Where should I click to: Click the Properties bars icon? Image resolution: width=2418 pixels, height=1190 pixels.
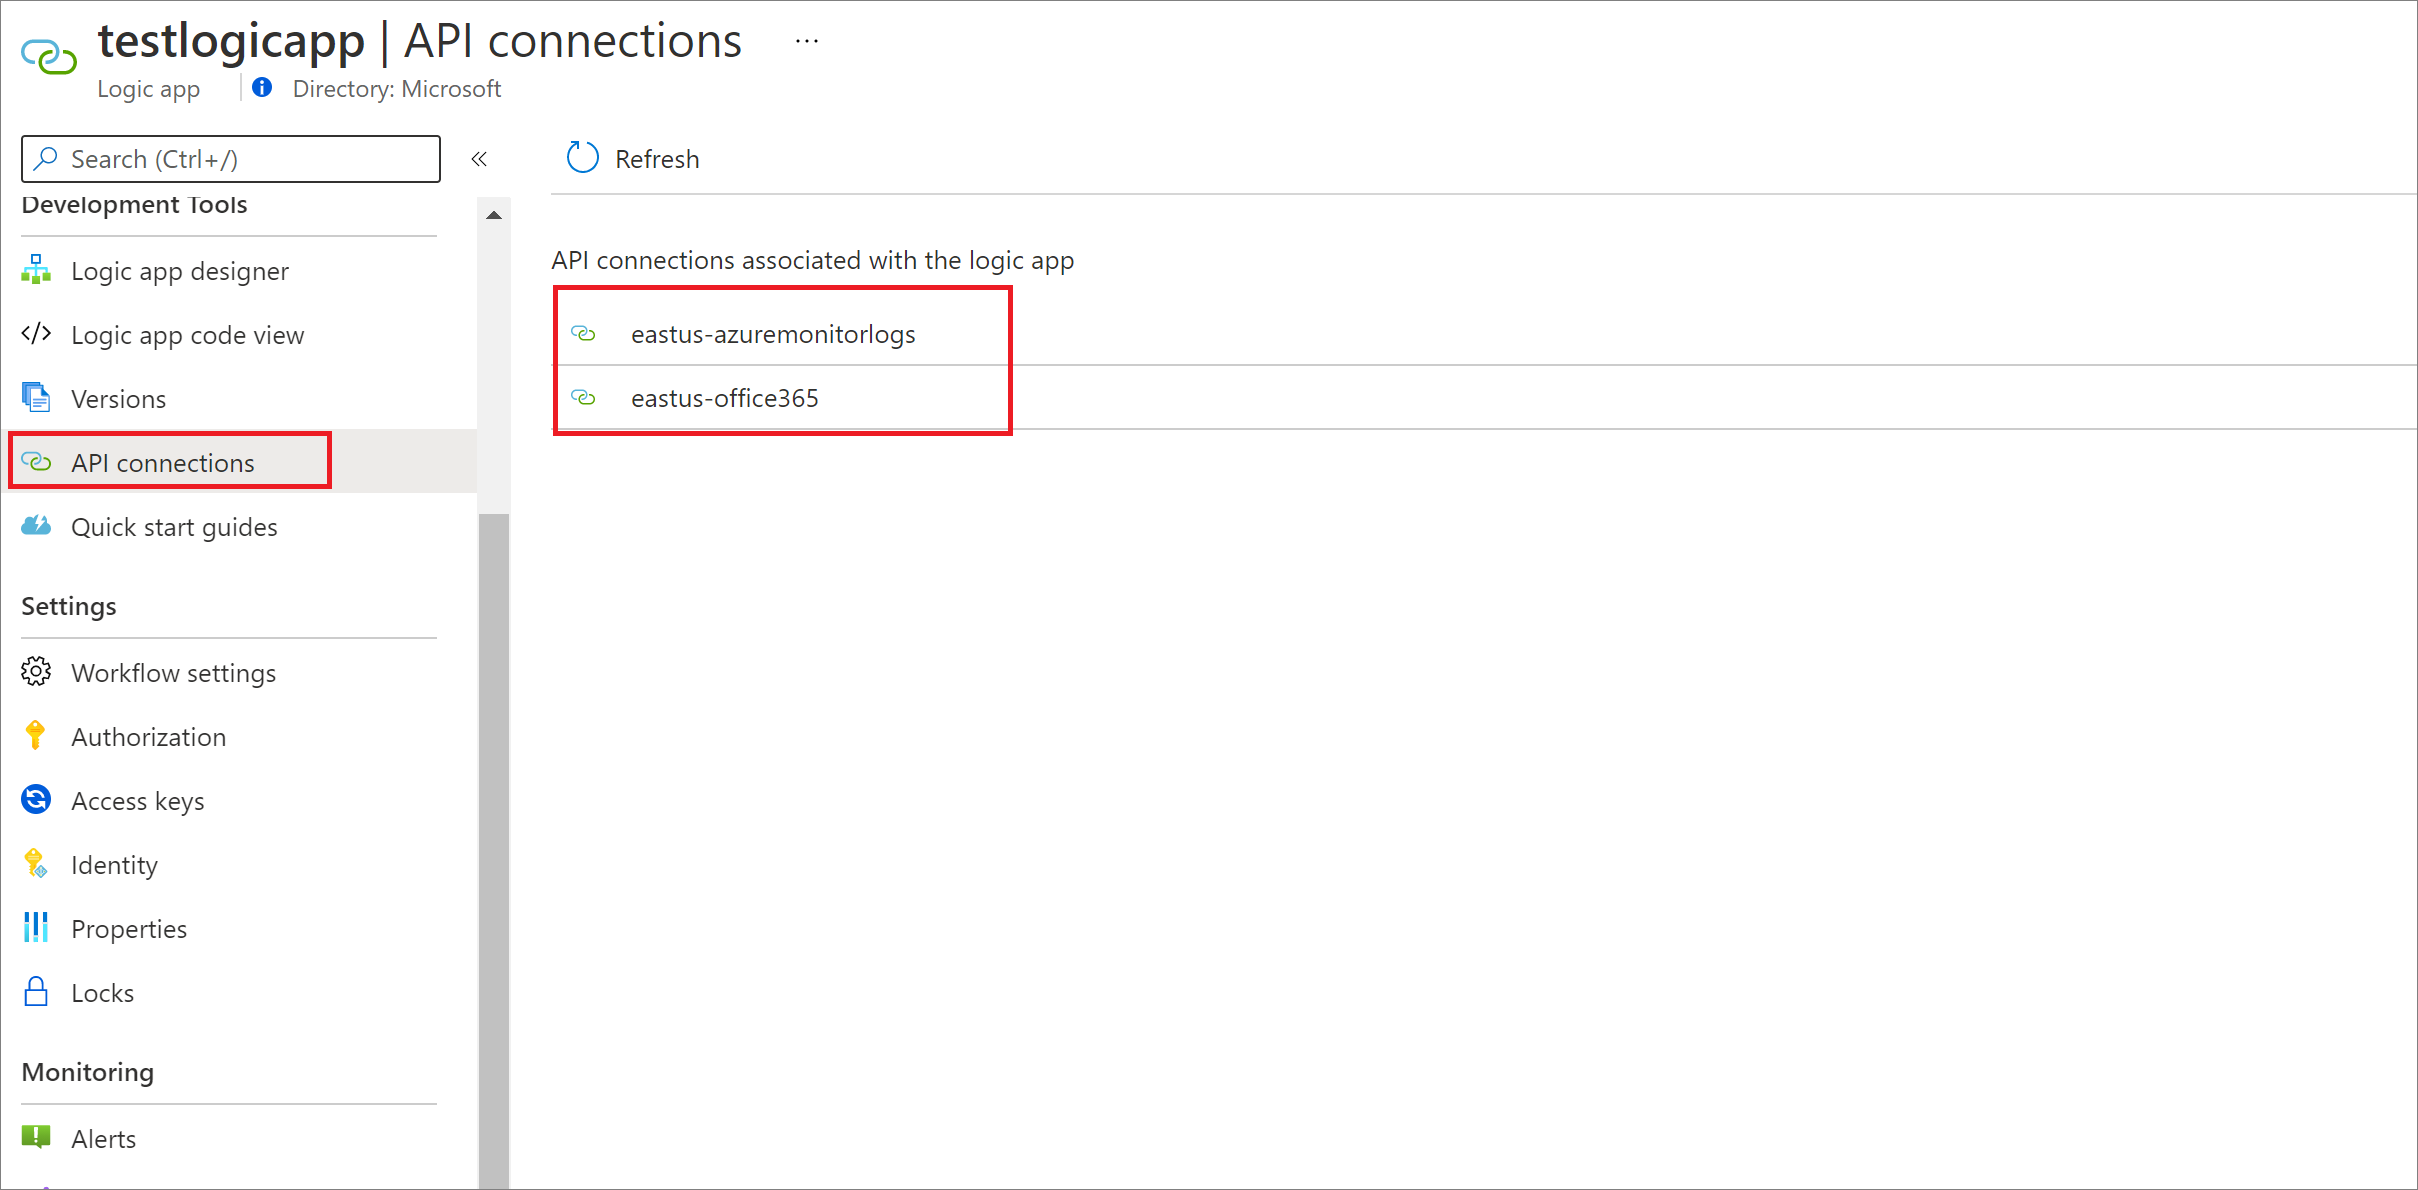(x=36, y=928)
